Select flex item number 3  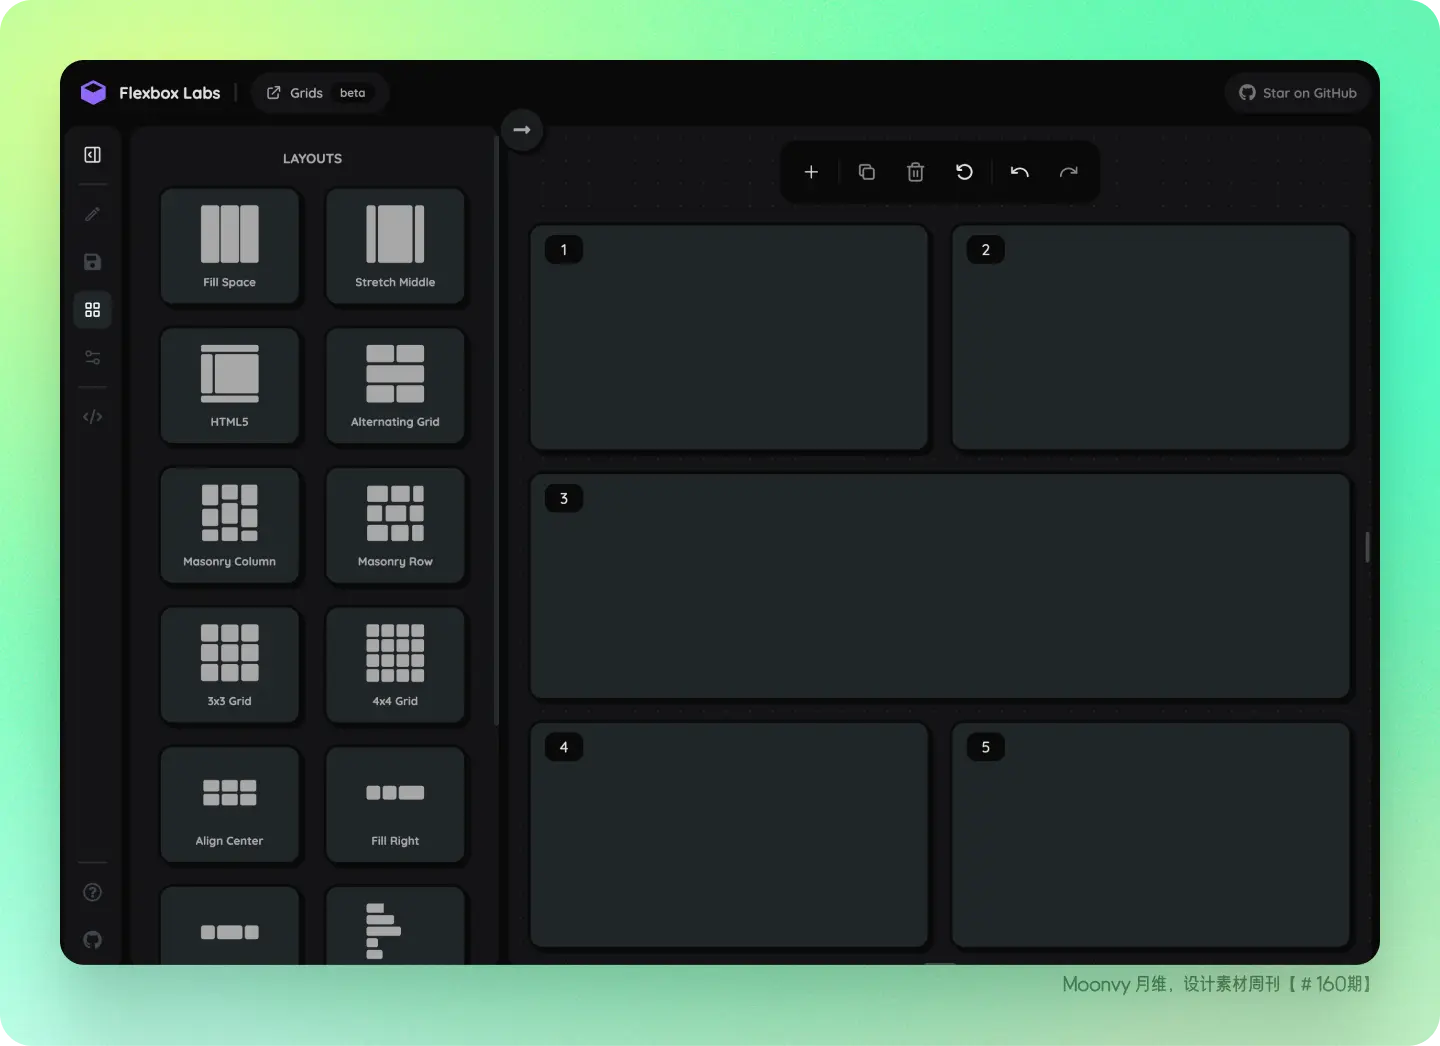click(x=939, y=586)
